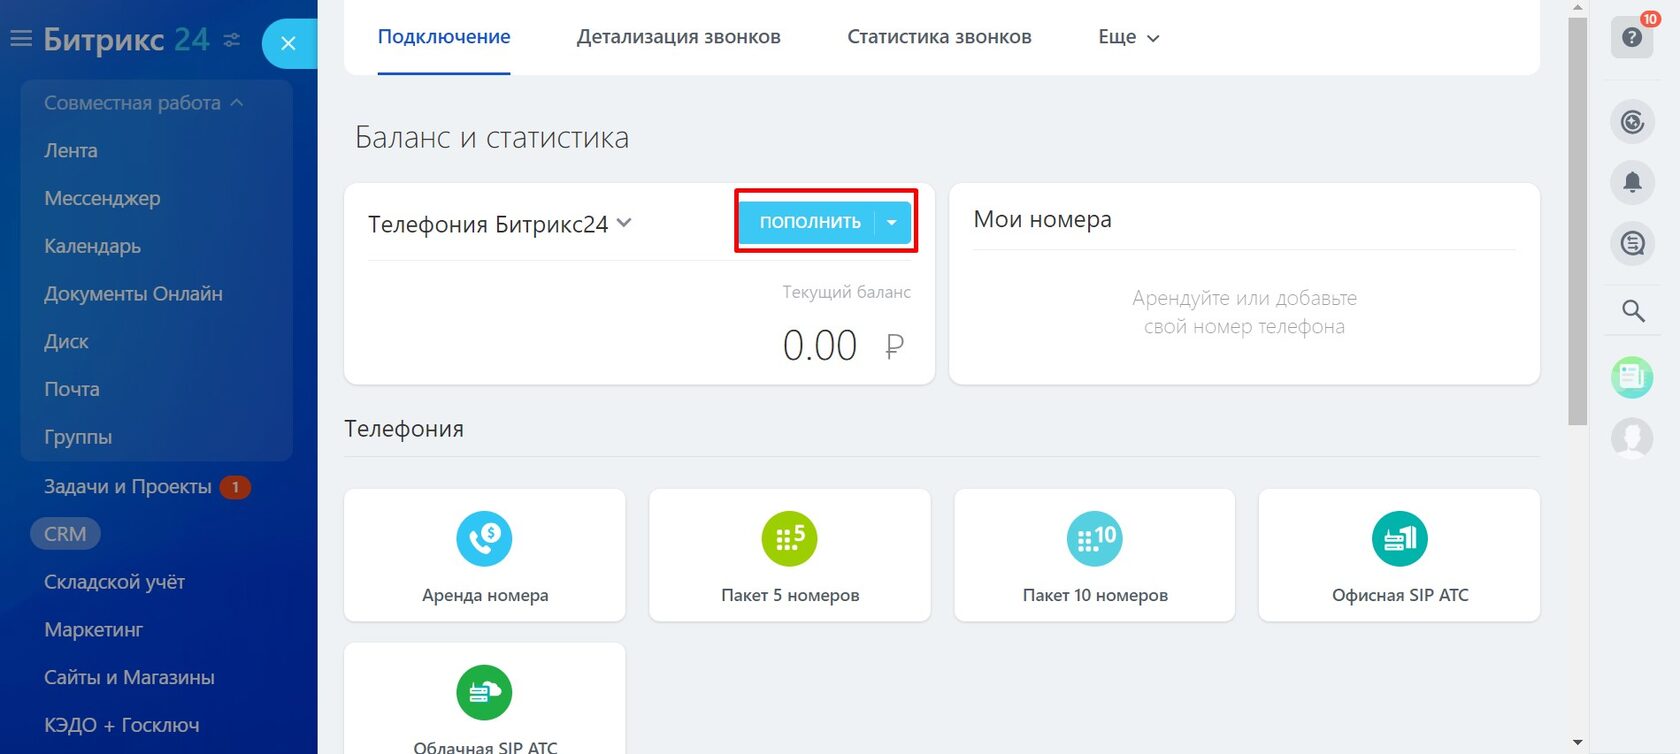Switch to the Детализация звонков tab
This screenshot has width=1680, height=754.
coord(678,37)
